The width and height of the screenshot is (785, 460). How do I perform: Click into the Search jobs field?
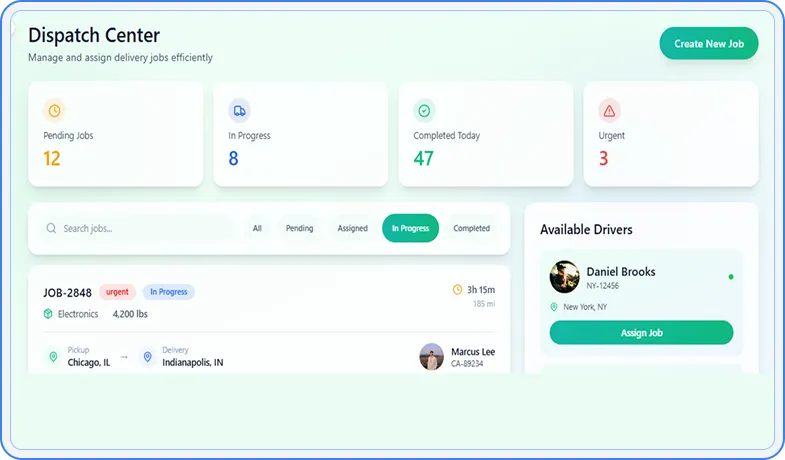pyautogui.click(x=145, y=229)
